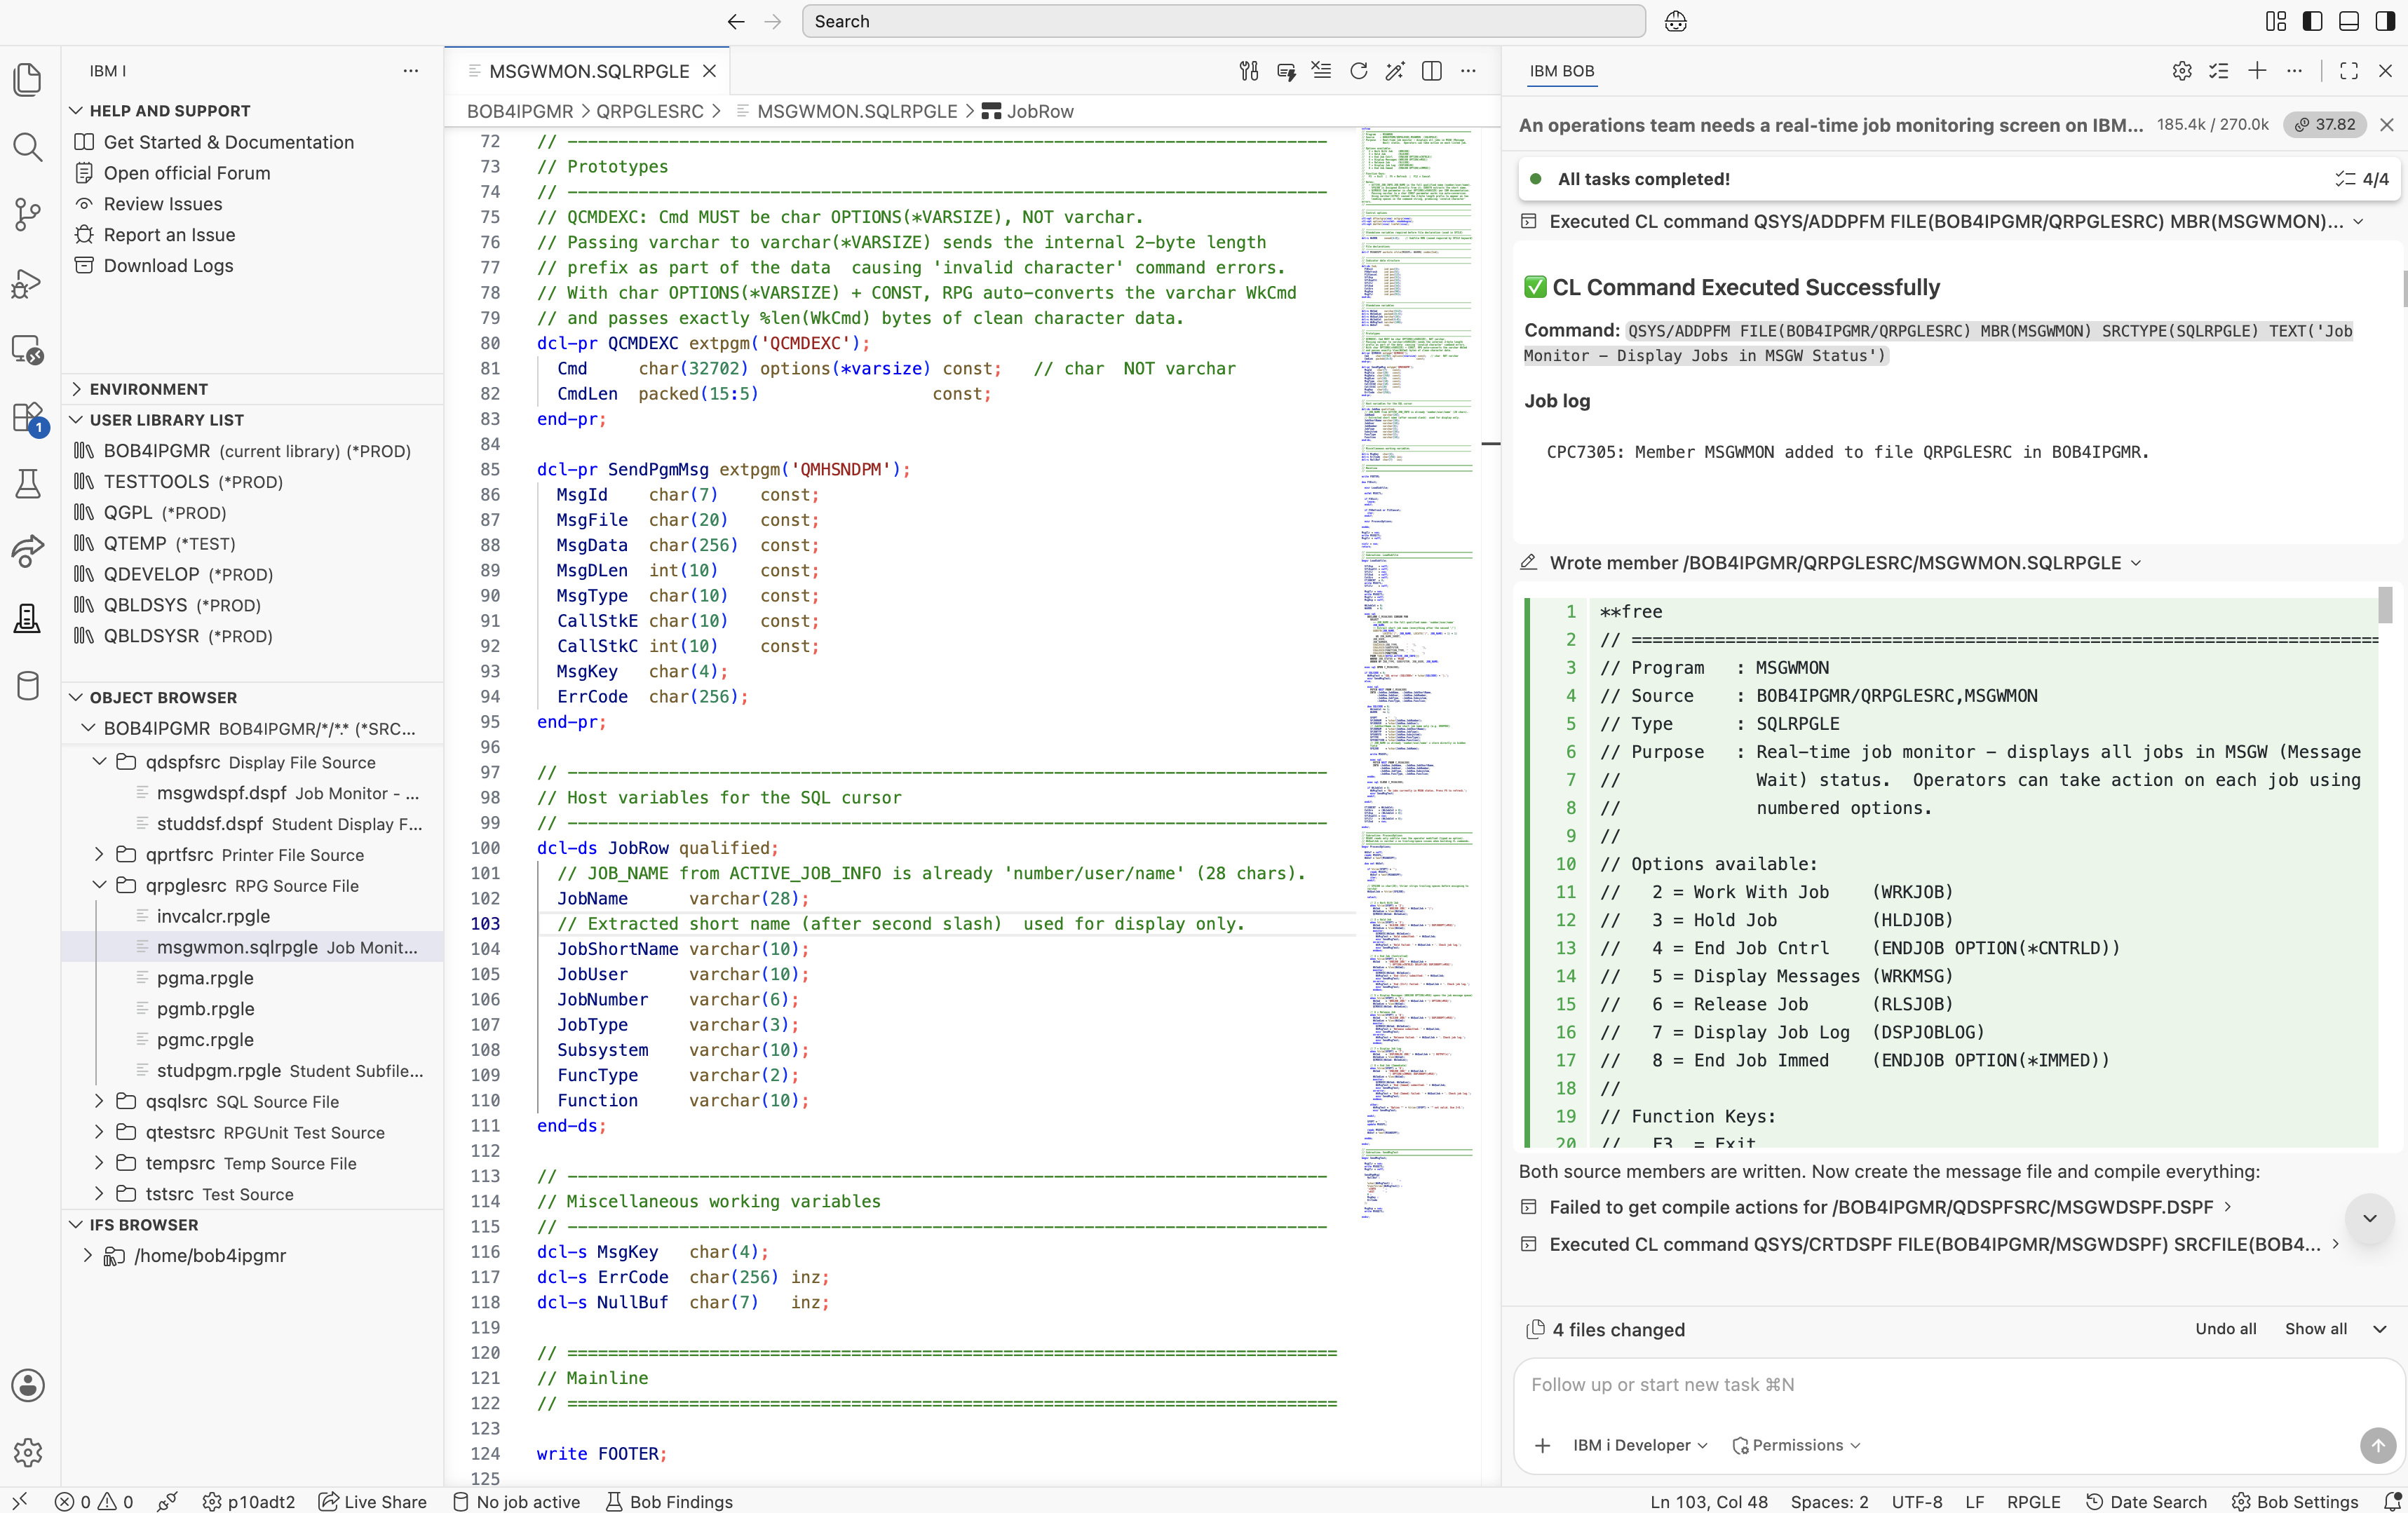Click JobRow in the breadcrumb
The height and width of the screenshot is (1513, 2408).
1039,111
